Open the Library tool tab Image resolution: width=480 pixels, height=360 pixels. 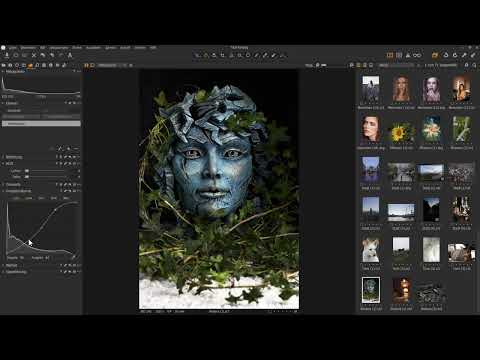tap(4, 65)
